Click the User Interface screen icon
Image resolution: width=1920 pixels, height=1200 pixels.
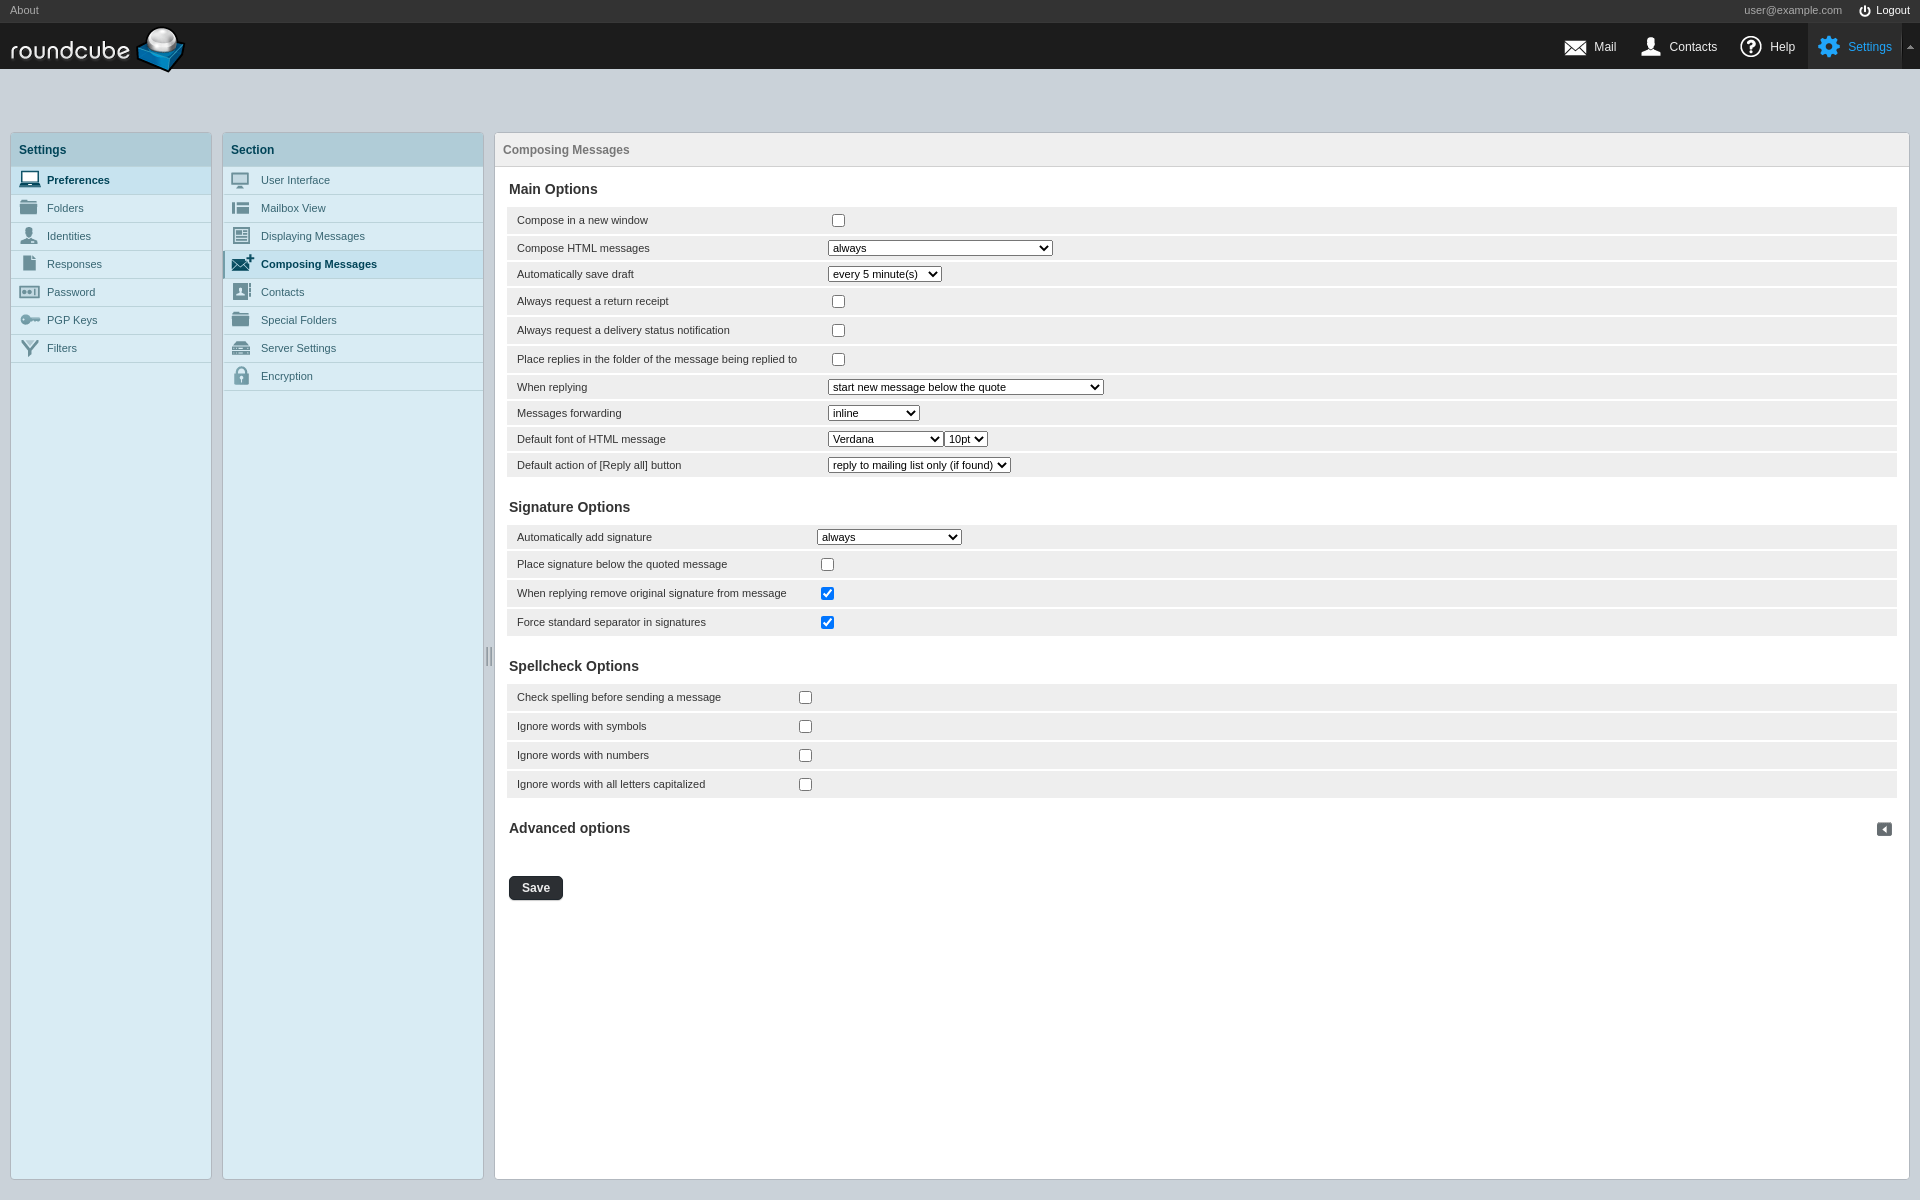[240, 180]
